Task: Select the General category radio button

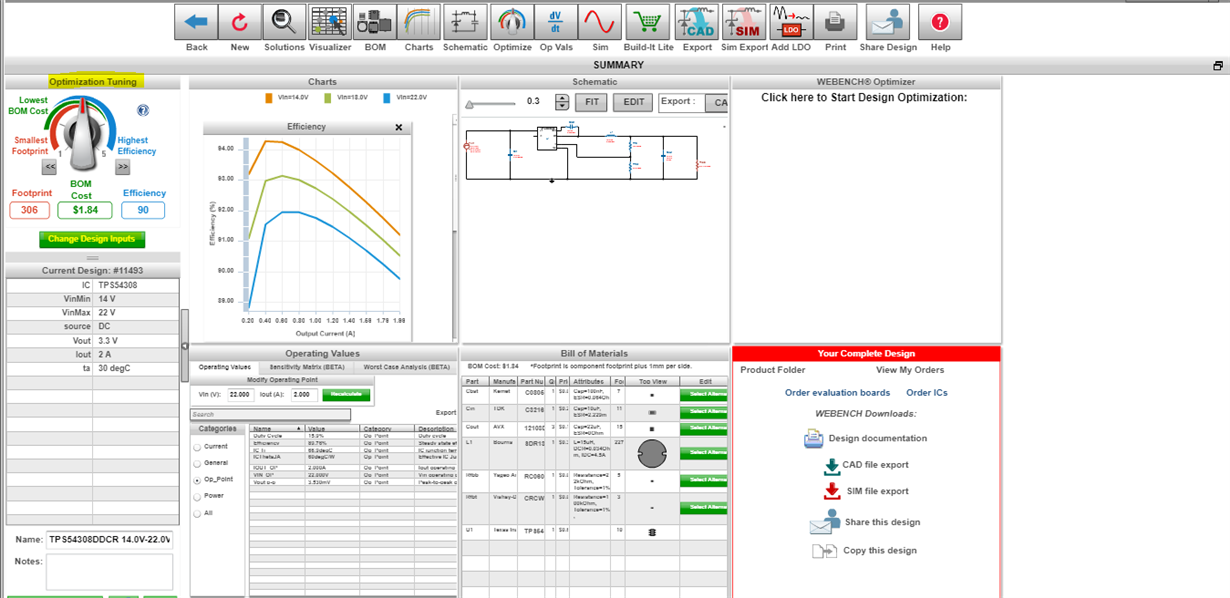Action: tap(197, 464)
